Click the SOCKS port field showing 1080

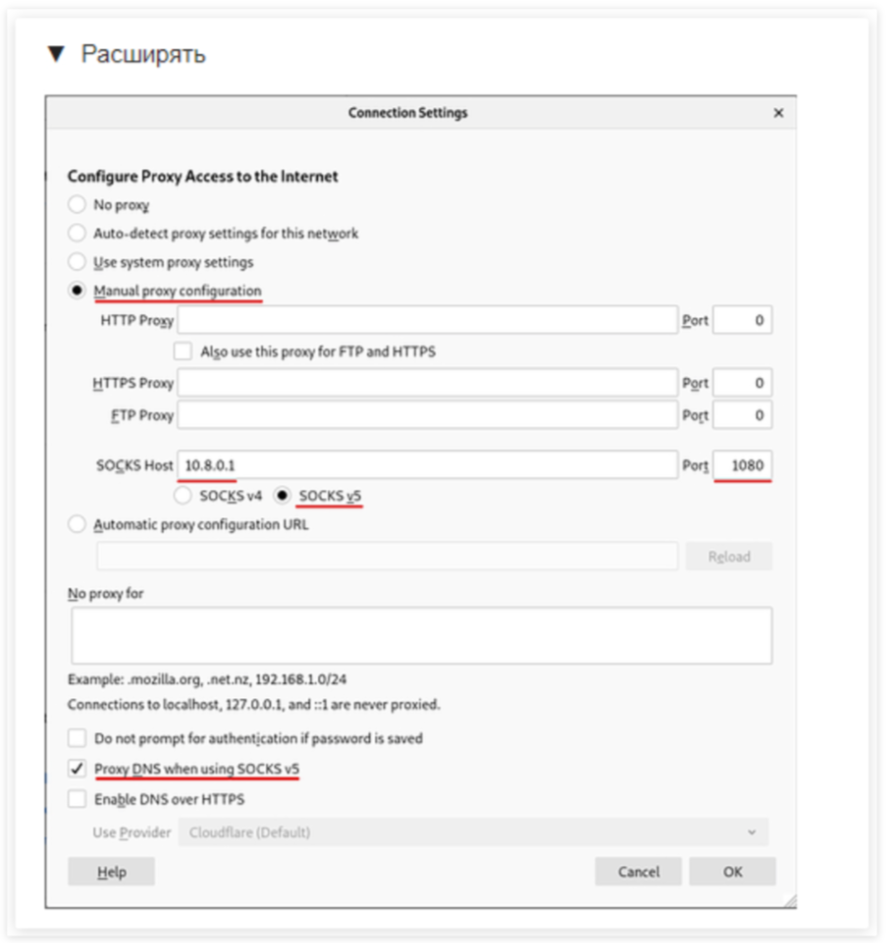[x=742, y=465]
